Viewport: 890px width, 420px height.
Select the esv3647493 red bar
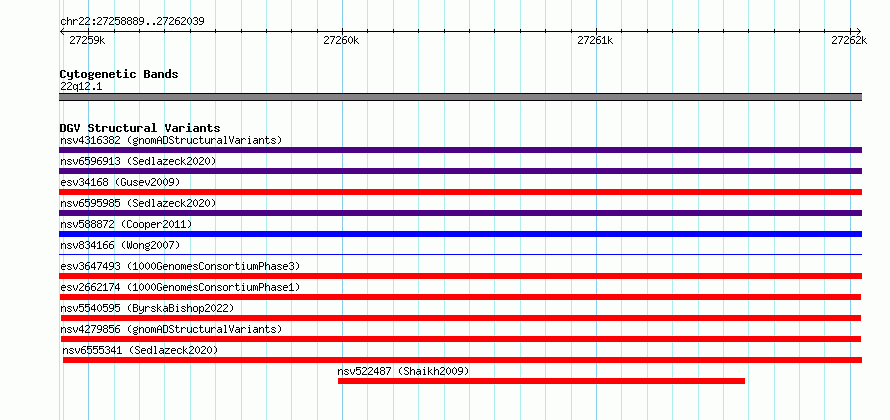tap(460, 276)
